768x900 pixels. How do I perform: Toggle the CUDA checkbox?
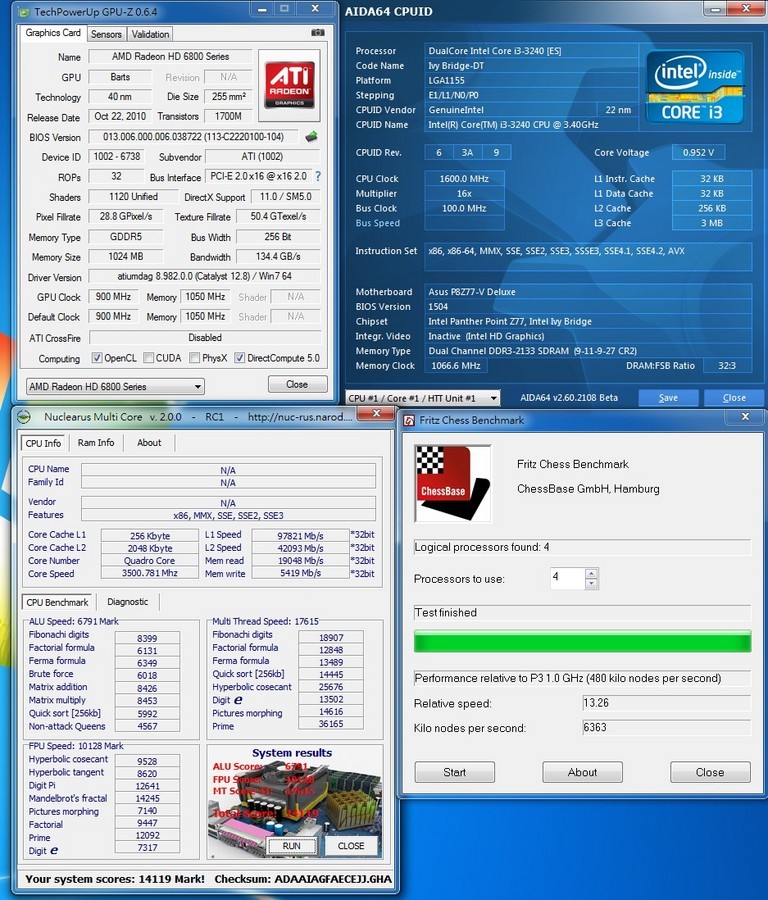tap(149, 358)
